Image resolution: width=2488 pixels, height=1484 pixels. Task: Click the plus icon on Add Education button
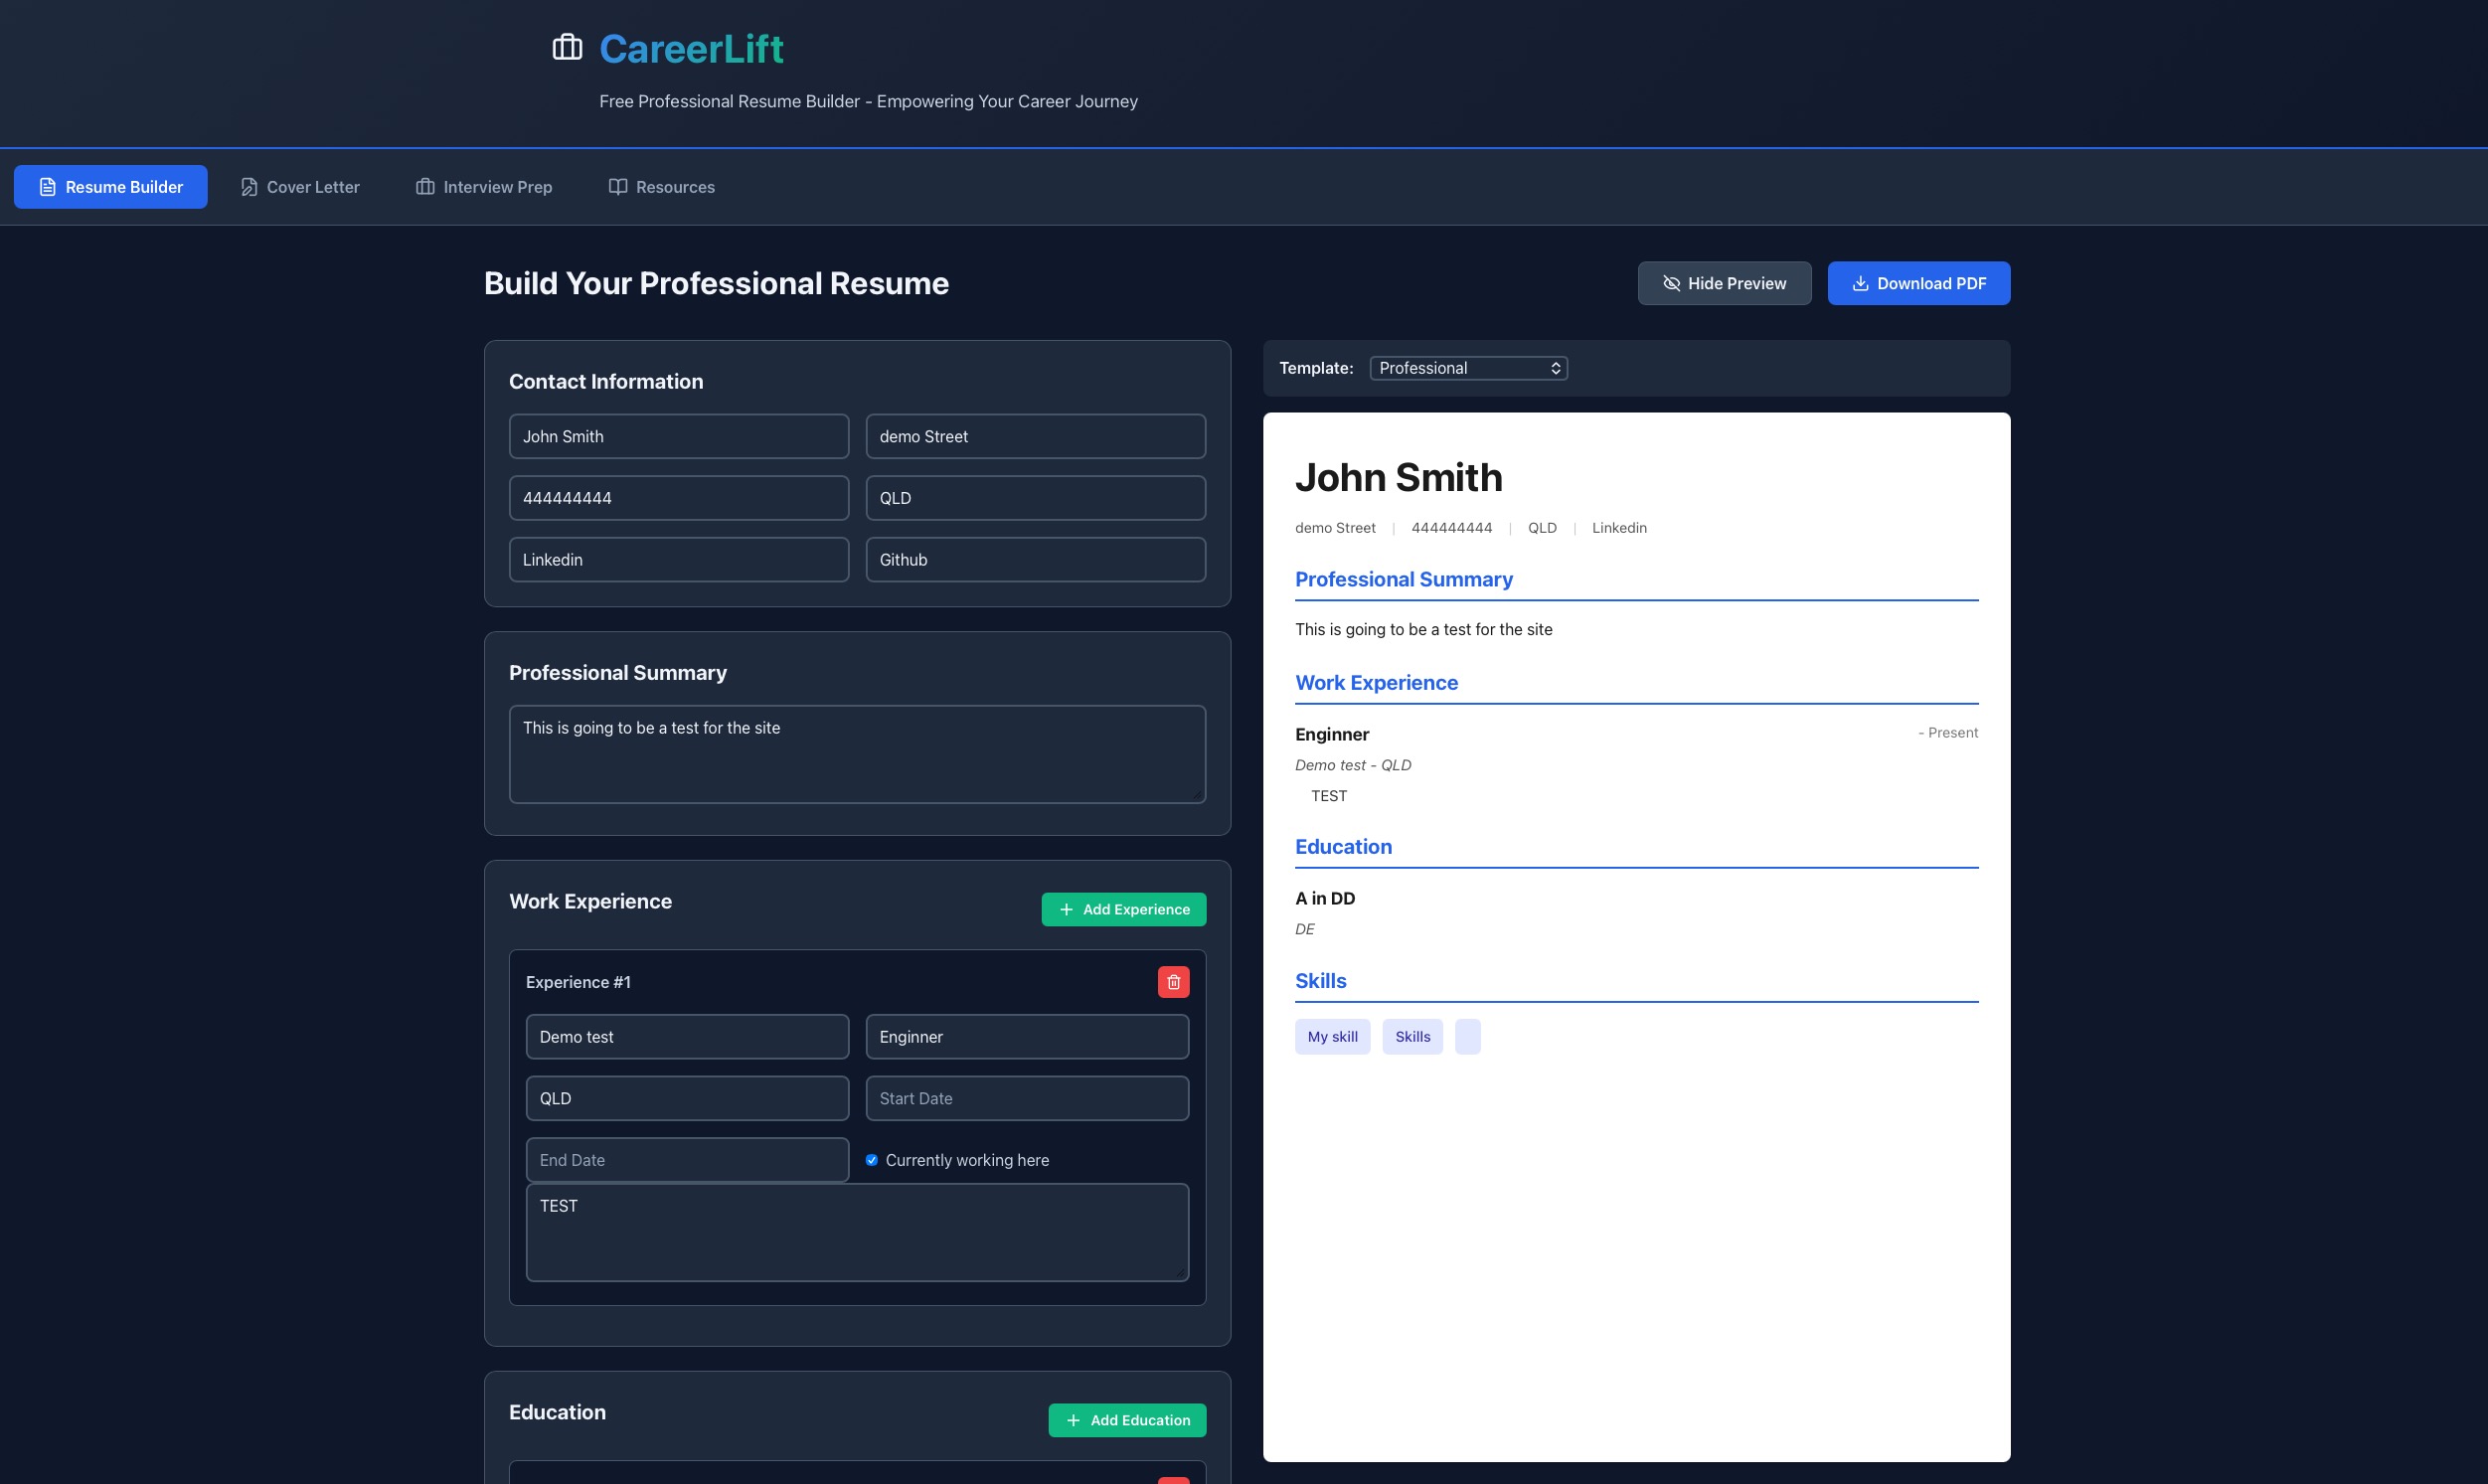pos(1072,1420)
